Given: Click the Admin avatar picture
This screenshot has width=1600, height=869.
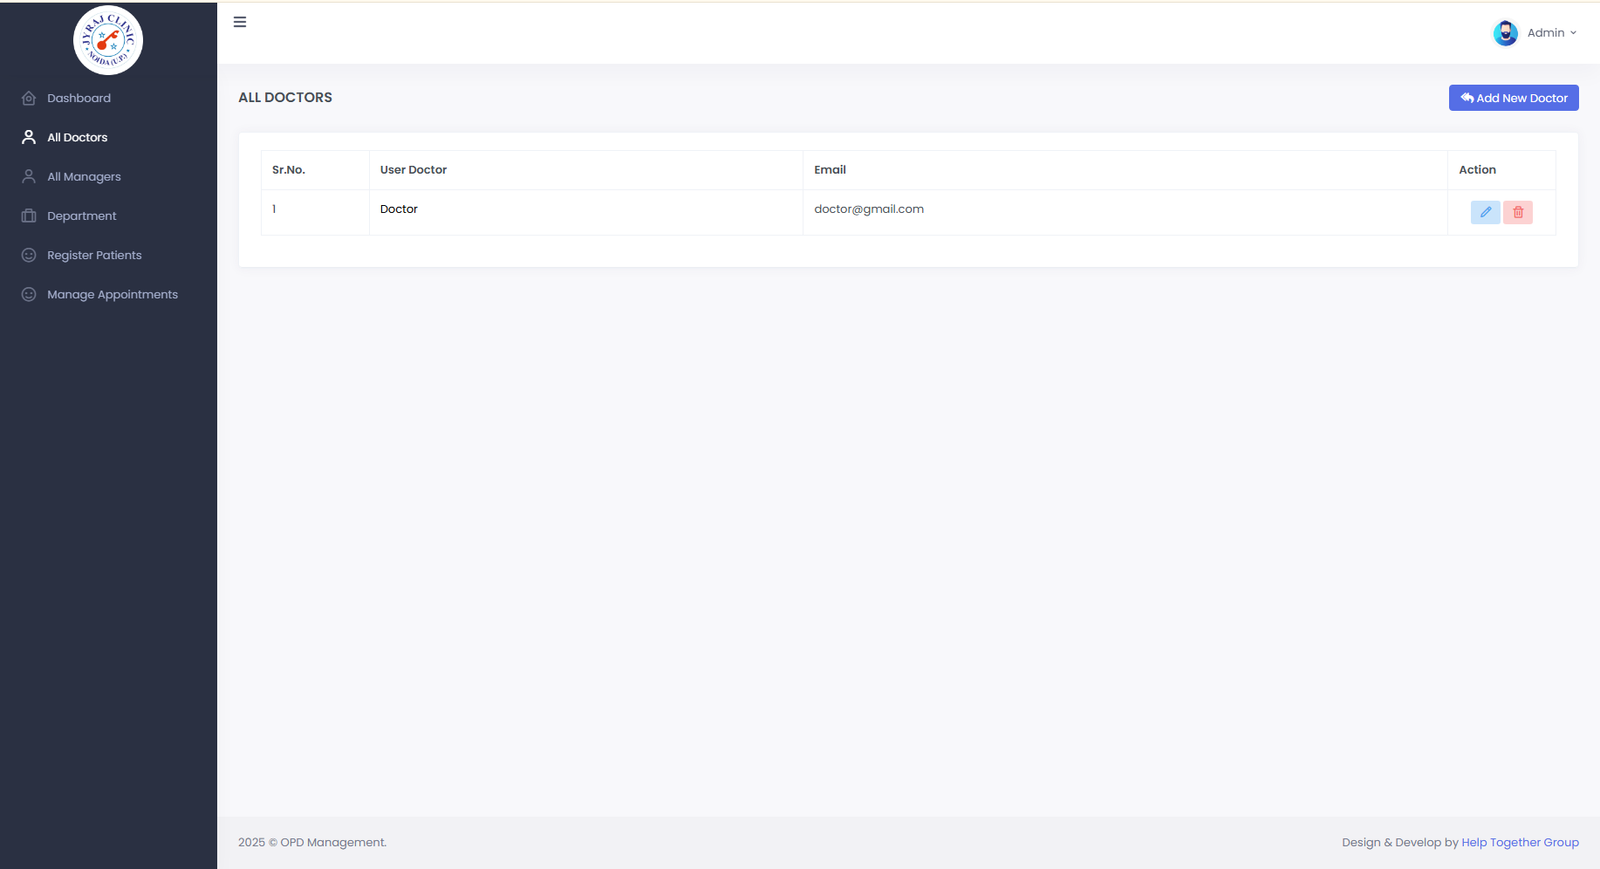Looking at the screenshot, I should (x=1505, y=33).
